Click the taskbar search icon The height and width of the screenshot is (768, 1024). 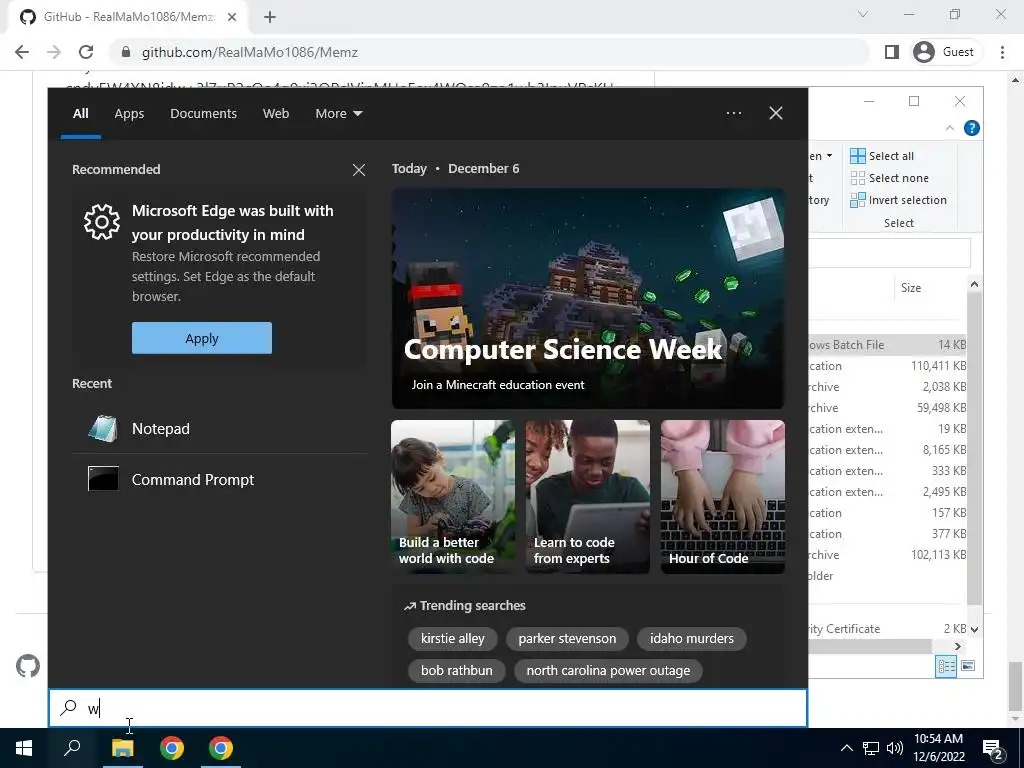(x=72, y=748)
